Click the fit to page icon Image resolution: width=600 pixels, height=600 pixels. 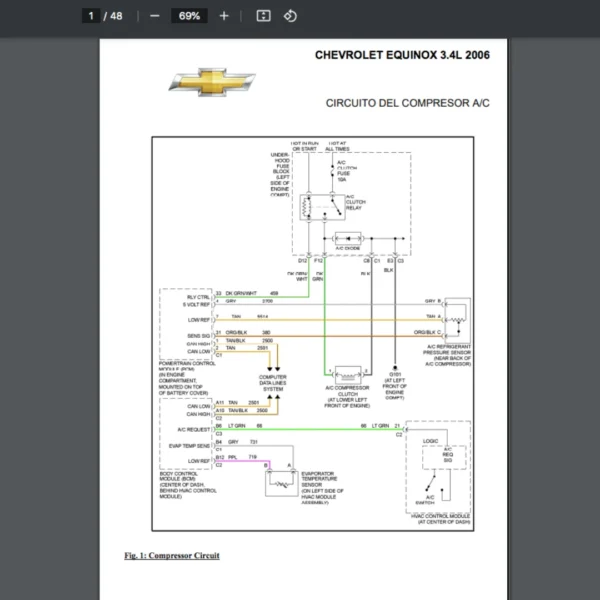[x=263, y=16]
